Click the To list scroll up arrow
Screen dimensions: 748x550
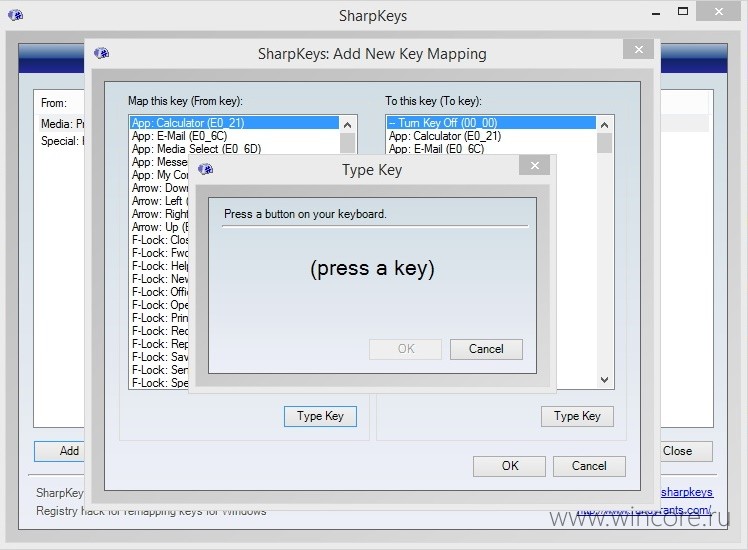604,125
